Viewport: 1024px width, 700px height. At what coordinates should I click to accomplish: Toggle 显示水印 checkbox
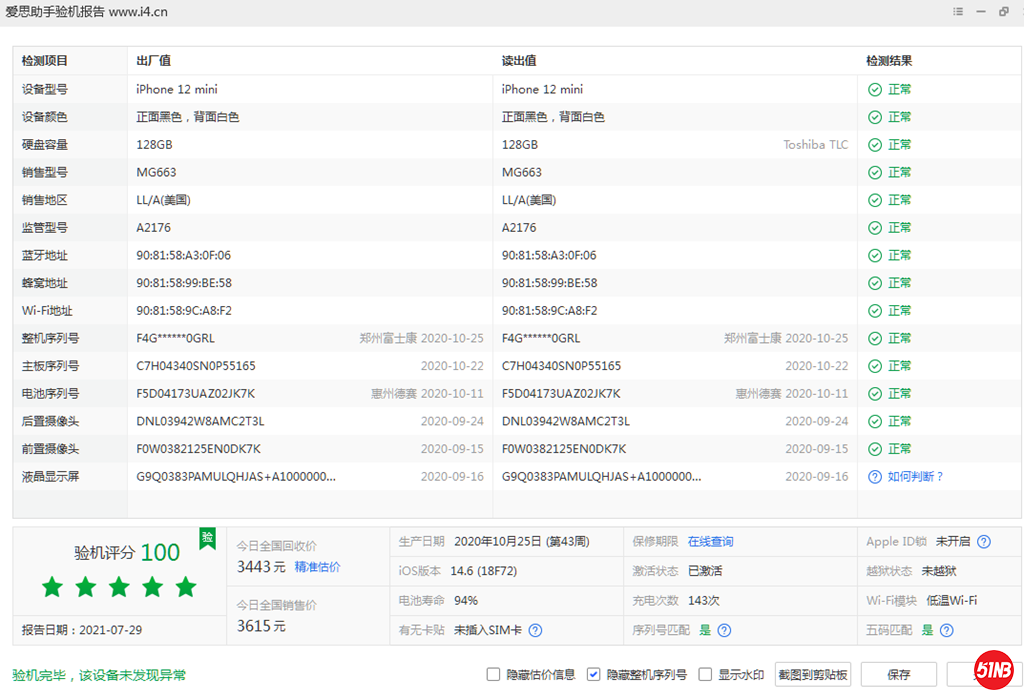[x=705, y=675]
